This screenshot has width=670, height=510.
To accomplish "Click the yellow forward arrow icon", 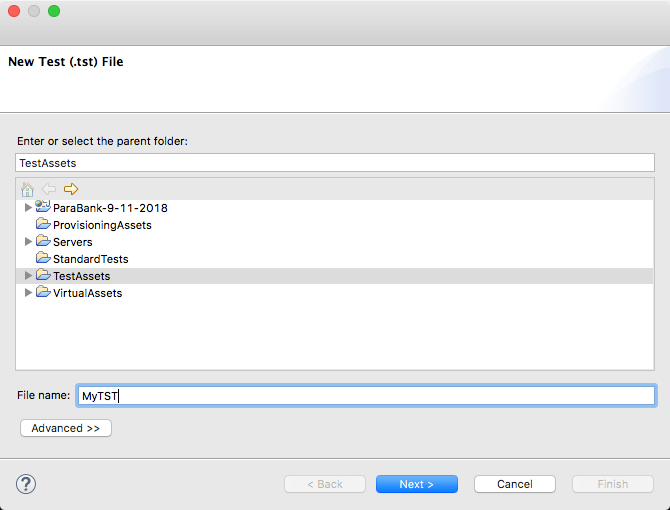I will [x=71, y=189].
